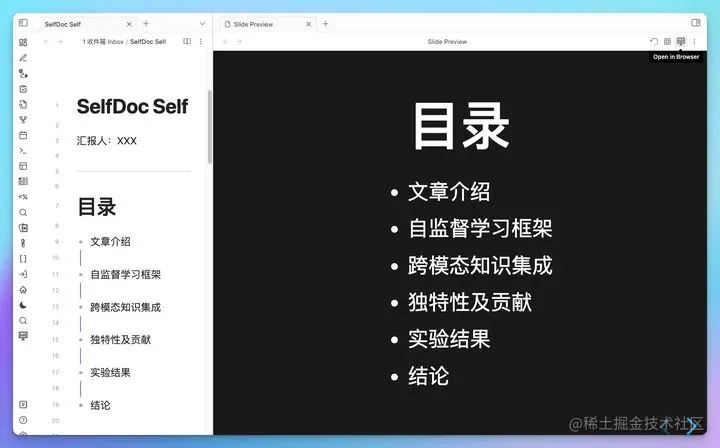The height and width of the screenshot is (448, 720).
Task: Navigate back in the SelfDoc Self pane
Action: 46,42
